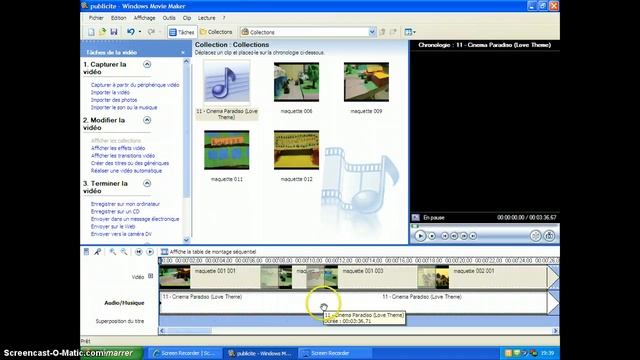Click the Open Project folder icon
This screenshot has height=360, width=640.
coord(102,32)
